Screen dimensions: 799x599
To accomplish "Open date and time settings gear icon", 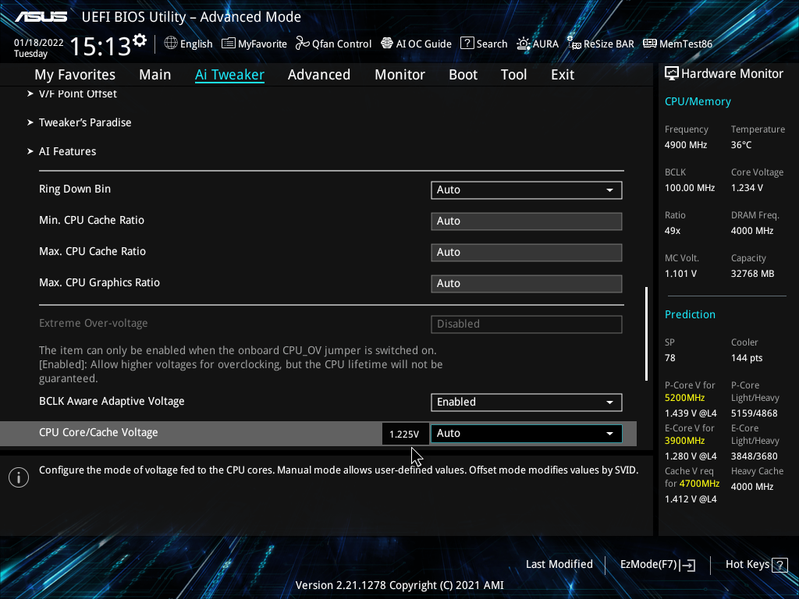I will 140,40.
